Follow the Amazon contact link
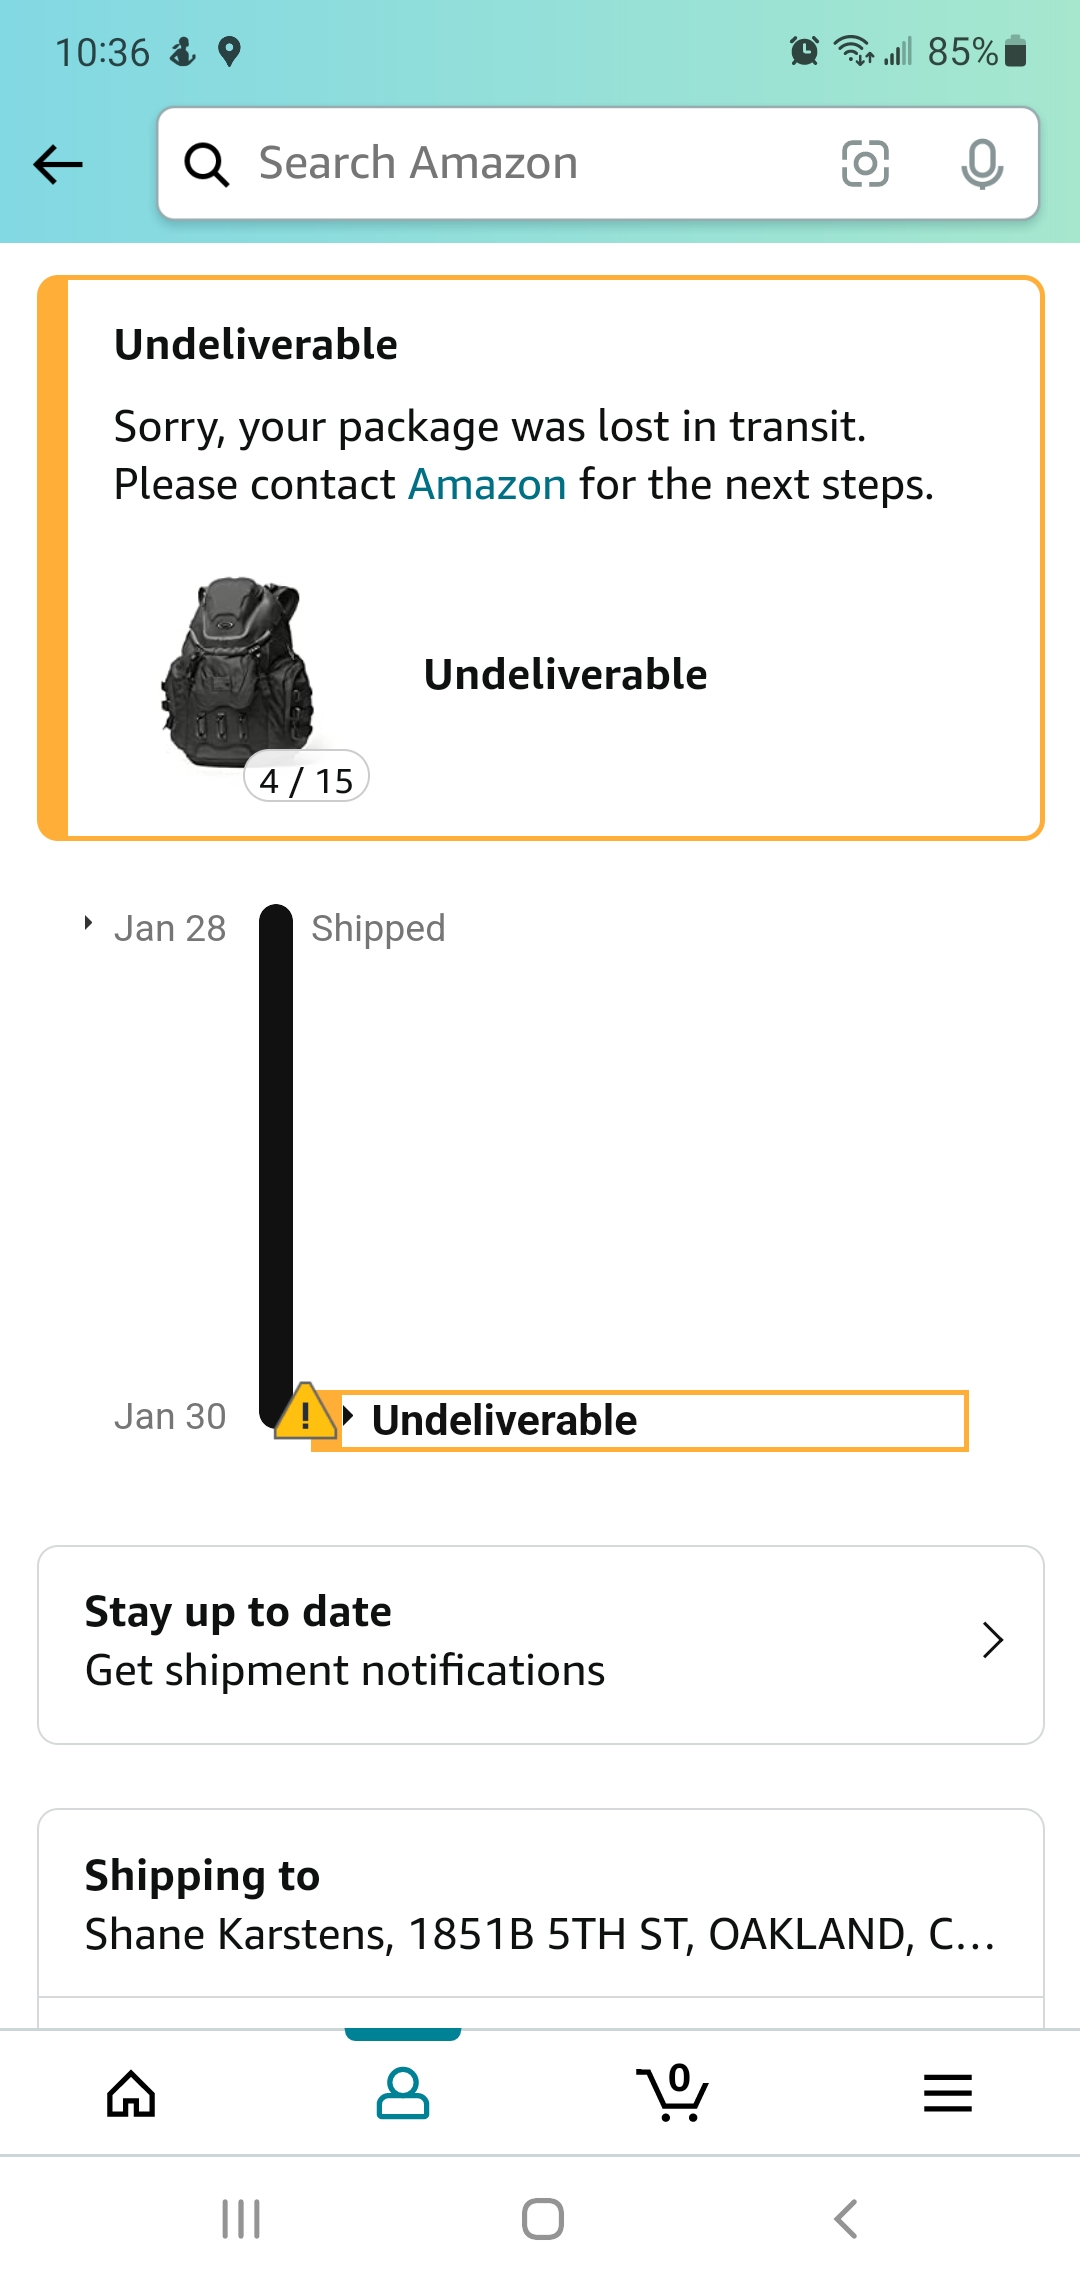 487,485
